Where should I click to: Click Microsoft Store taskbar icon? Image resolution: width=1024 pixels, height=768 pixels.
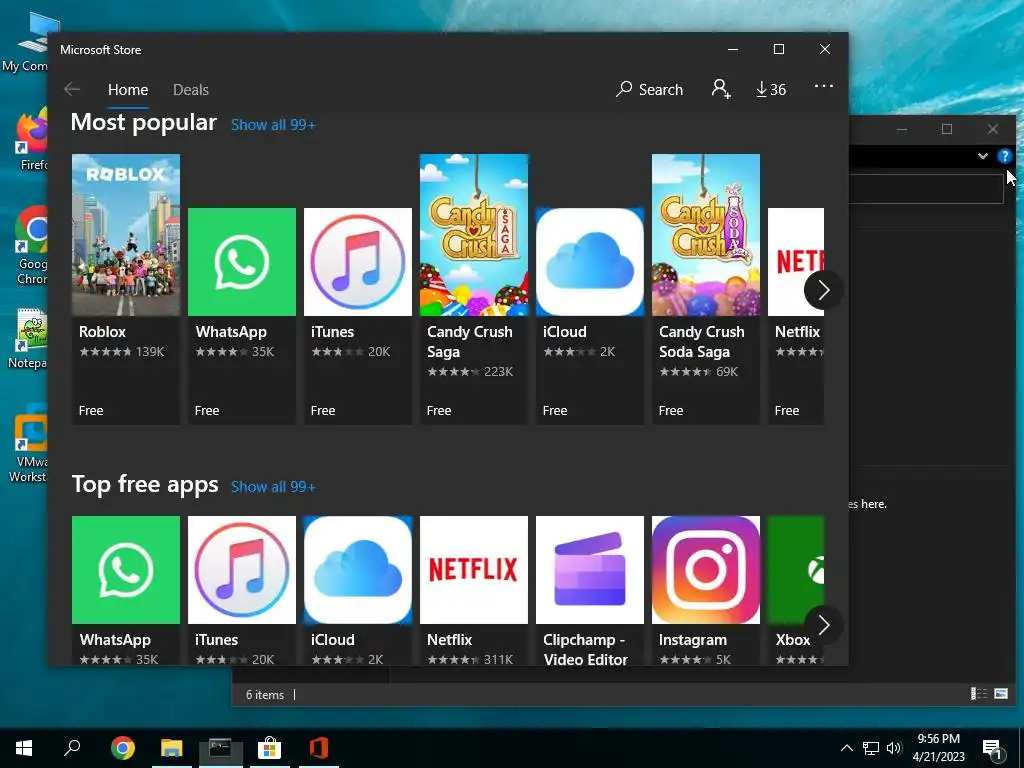coord(269,748)
